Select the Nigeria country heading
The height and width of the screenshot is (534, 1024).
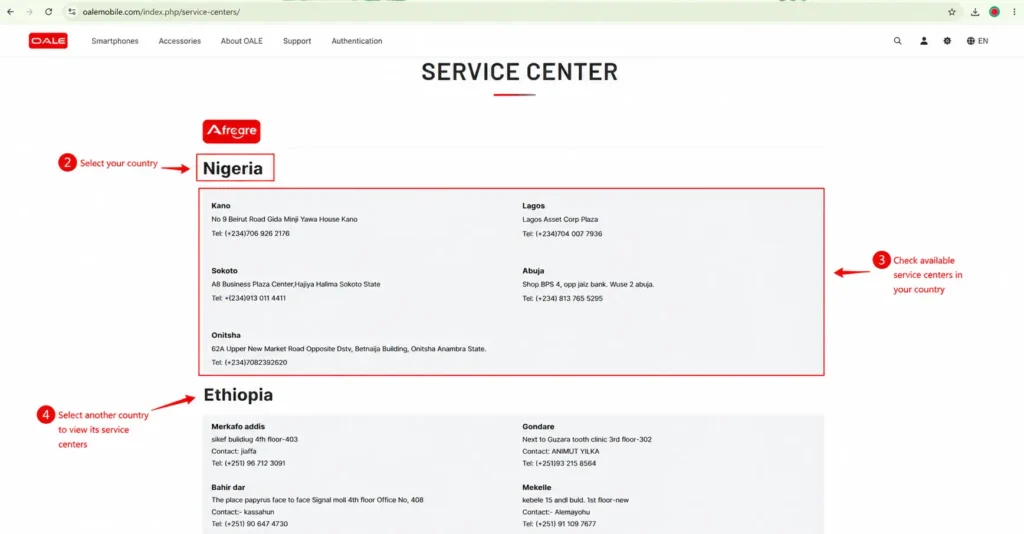(x=232, y=168)
